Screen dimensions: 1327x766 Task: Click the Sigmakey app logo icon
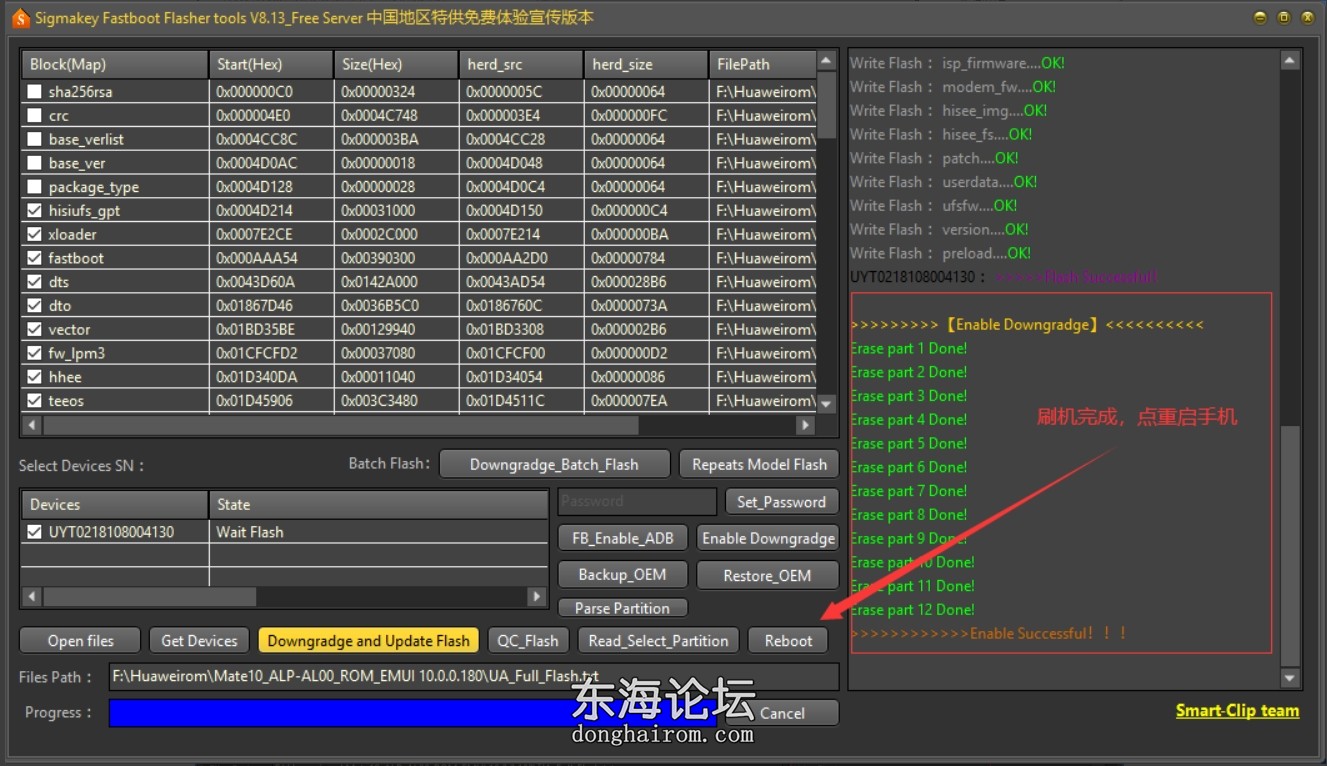click(20, 18)
